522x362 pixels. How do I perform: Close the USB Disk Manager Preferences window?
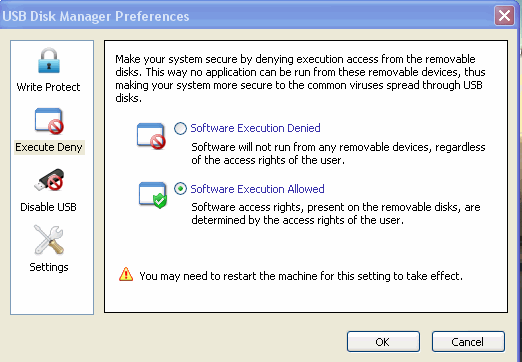504,15
